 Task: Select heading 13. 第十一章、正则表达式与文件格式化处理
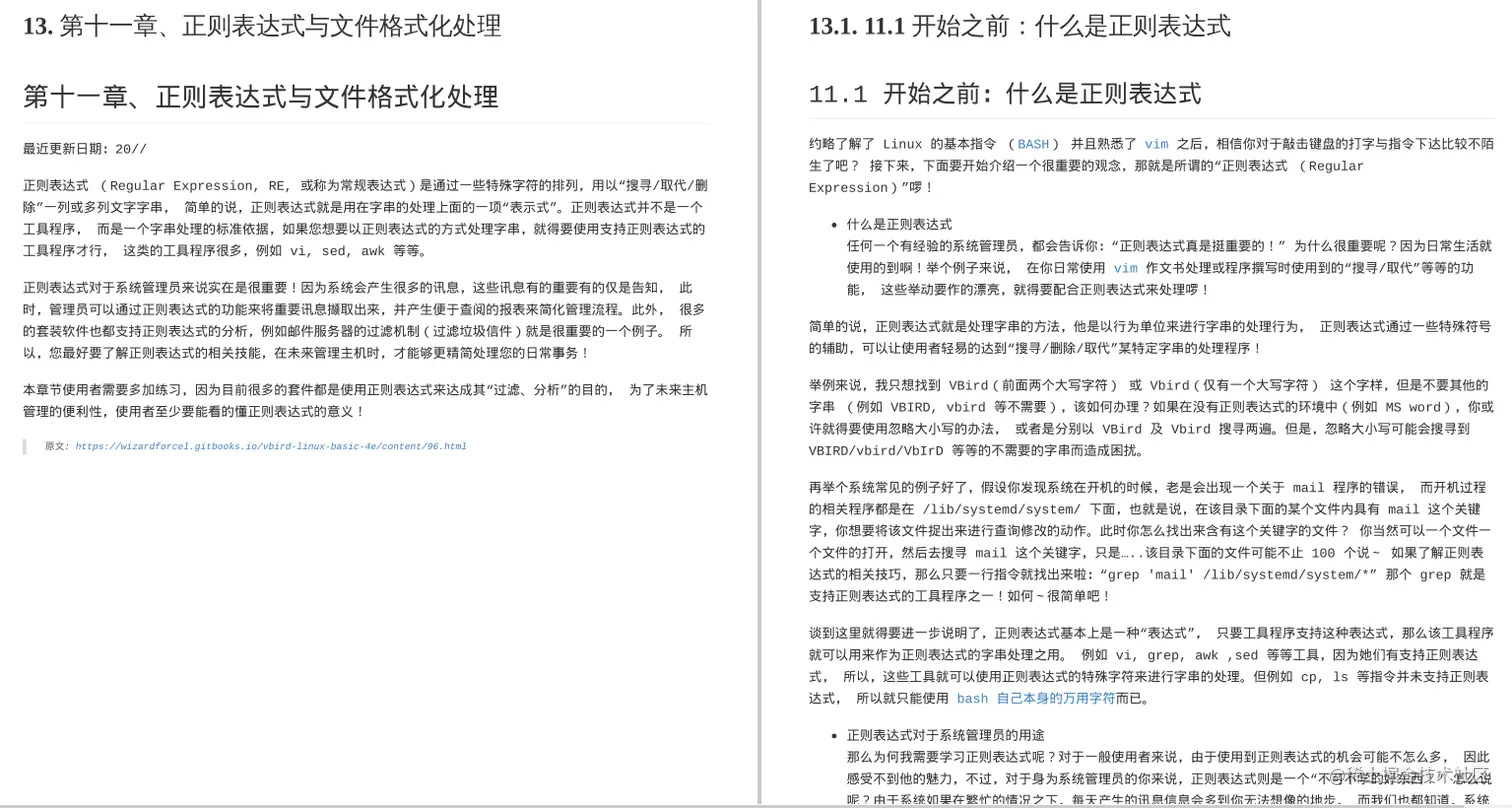[x=261, y=27]
